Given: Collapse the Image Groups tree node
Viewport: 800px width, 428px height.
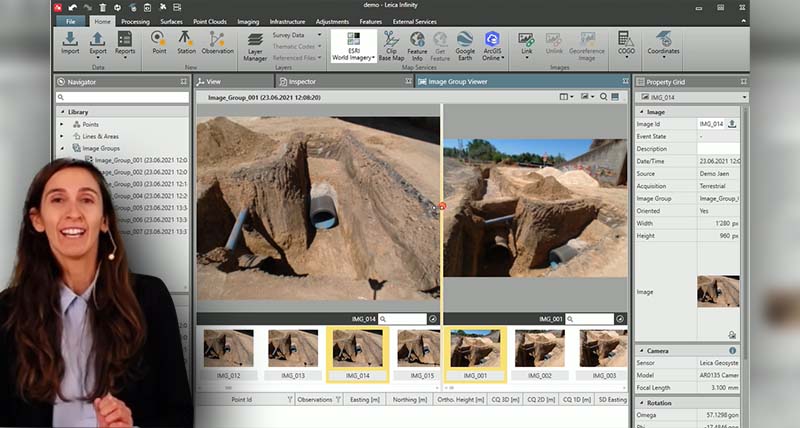Looking at the screenshot, I should tap(62, 148).
